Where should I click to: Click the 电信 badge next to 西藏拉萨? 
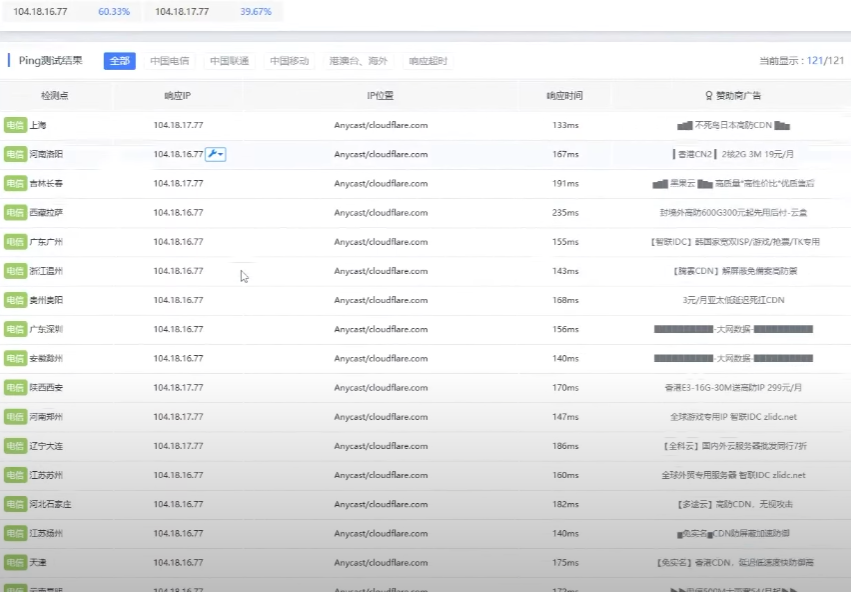tap(15, 212)
